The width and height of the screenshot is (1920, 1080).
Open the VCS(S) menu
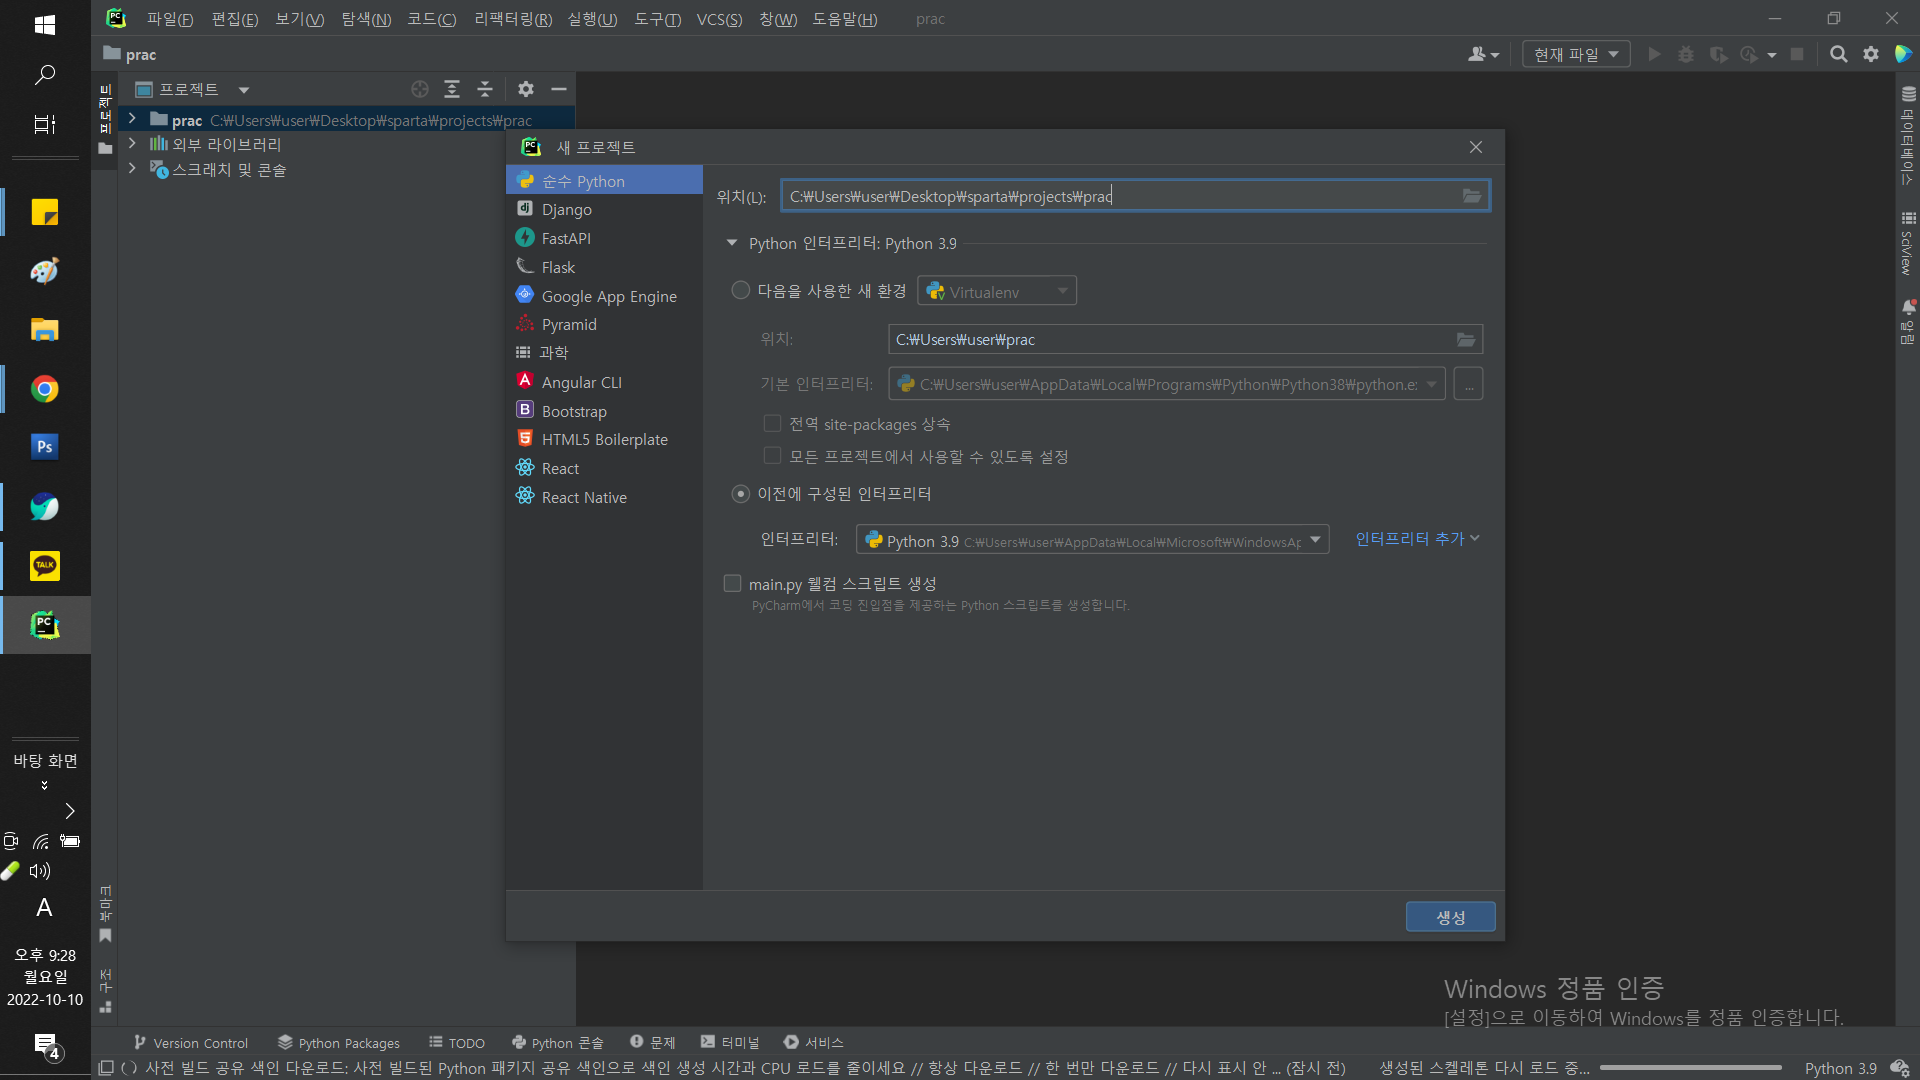(x=719, y=19)
